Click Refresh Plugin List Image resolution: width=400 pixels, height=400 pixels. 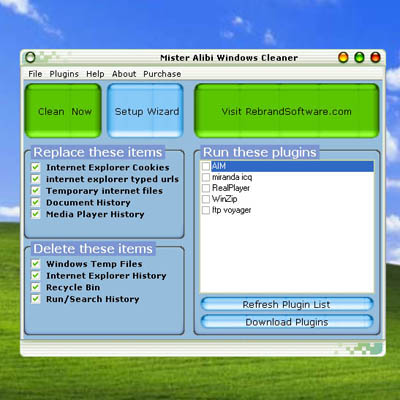point(287,304)
